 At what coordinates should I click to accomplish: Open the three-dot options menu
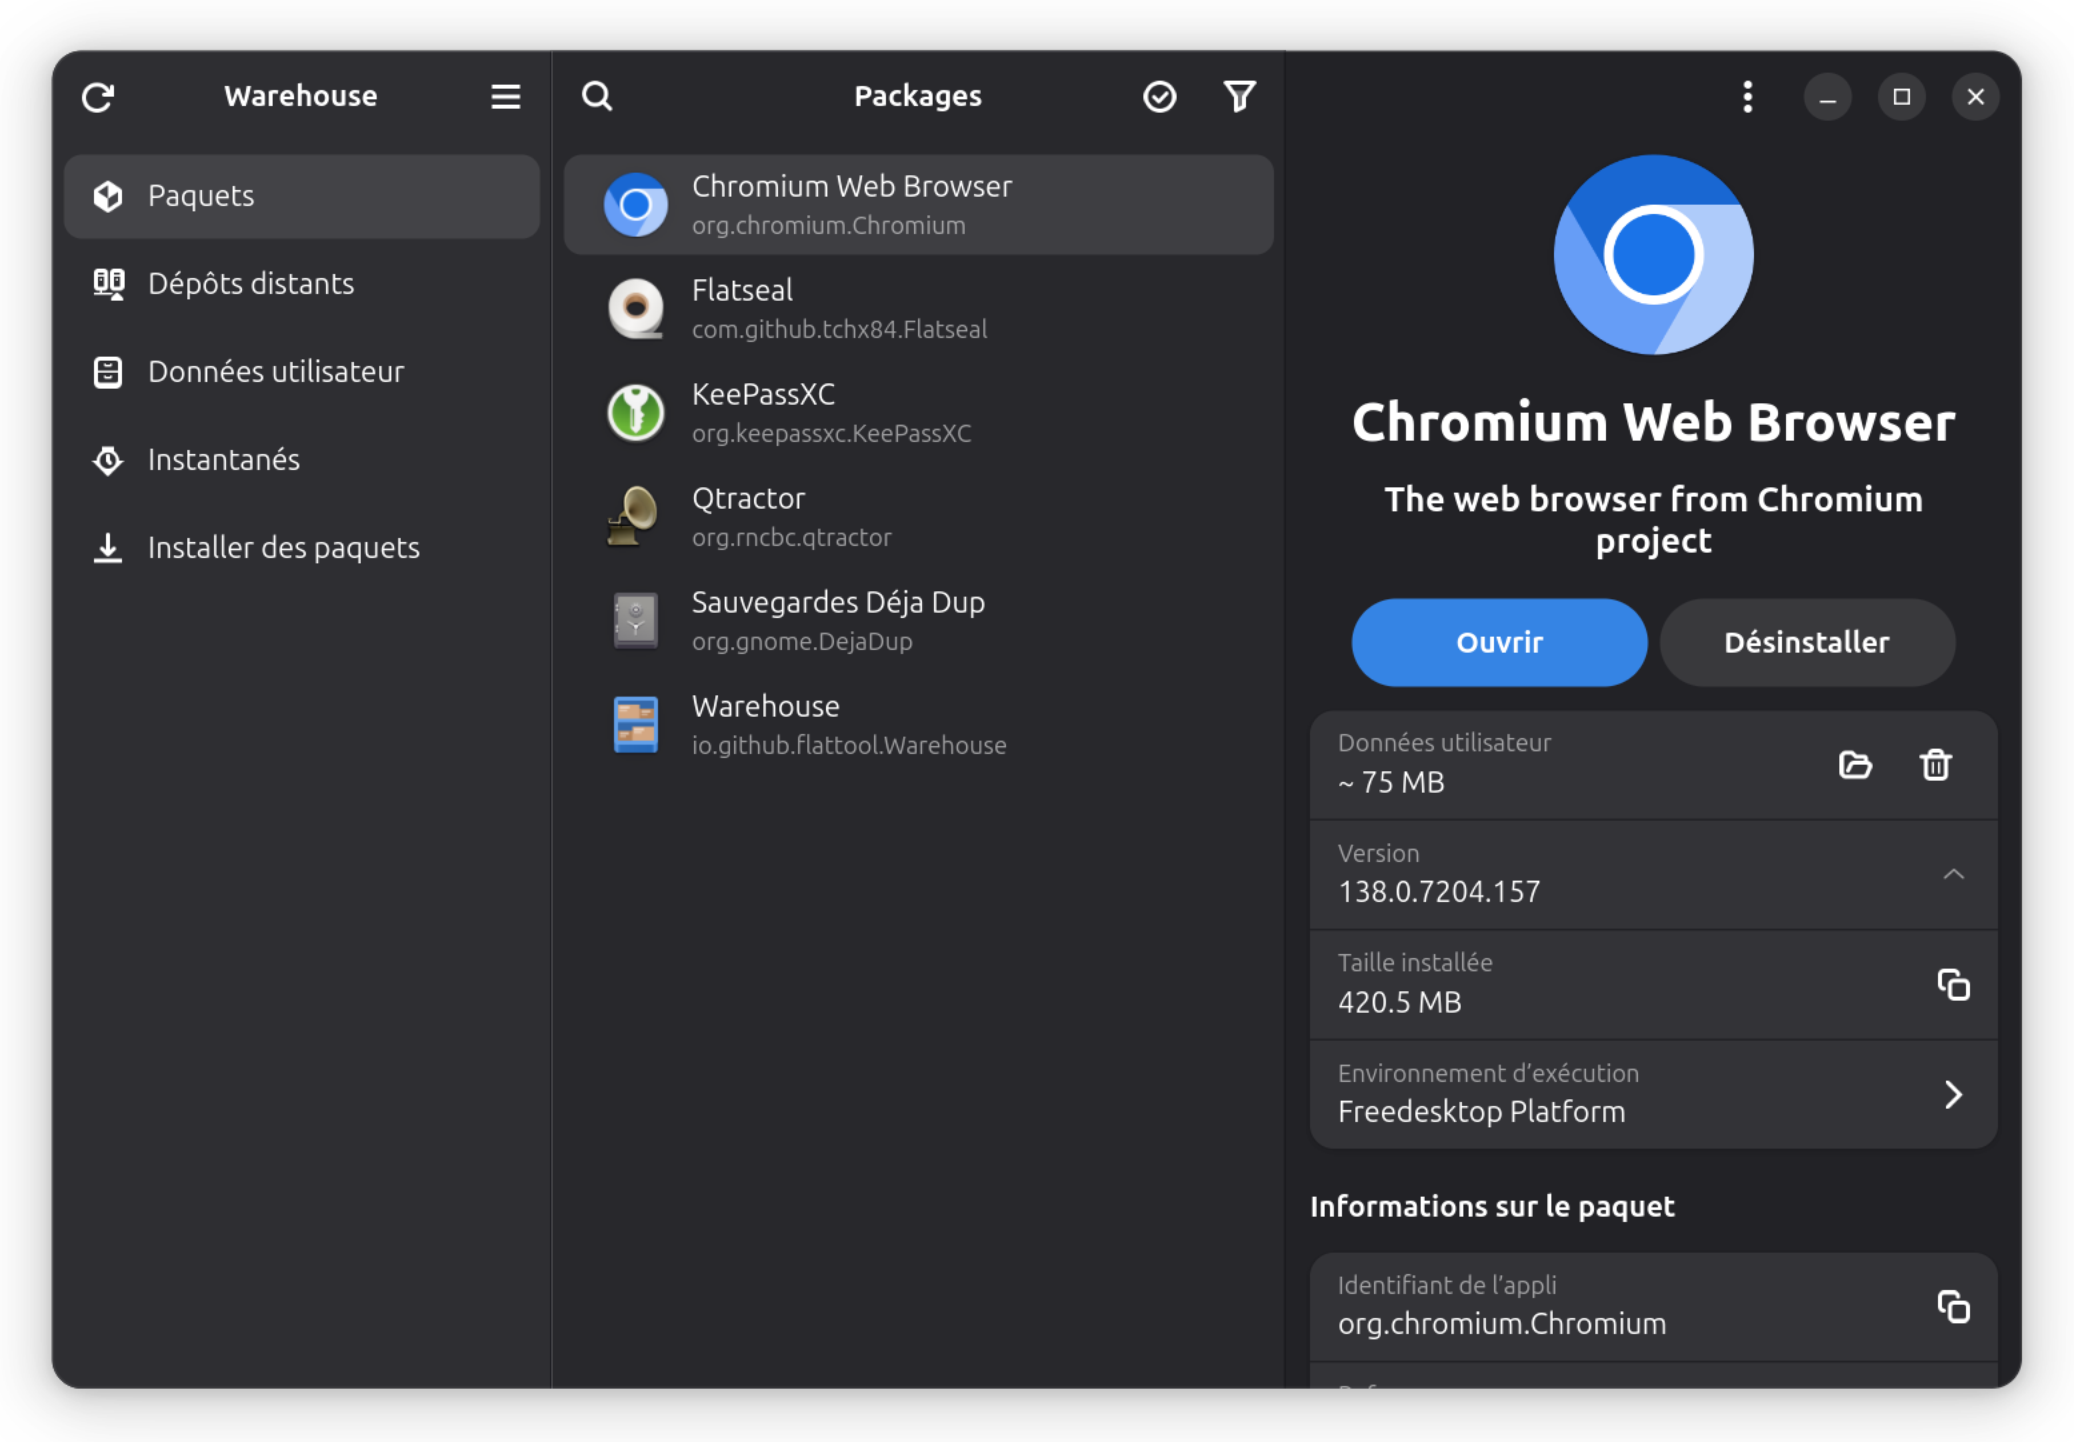coord(1747,97)
